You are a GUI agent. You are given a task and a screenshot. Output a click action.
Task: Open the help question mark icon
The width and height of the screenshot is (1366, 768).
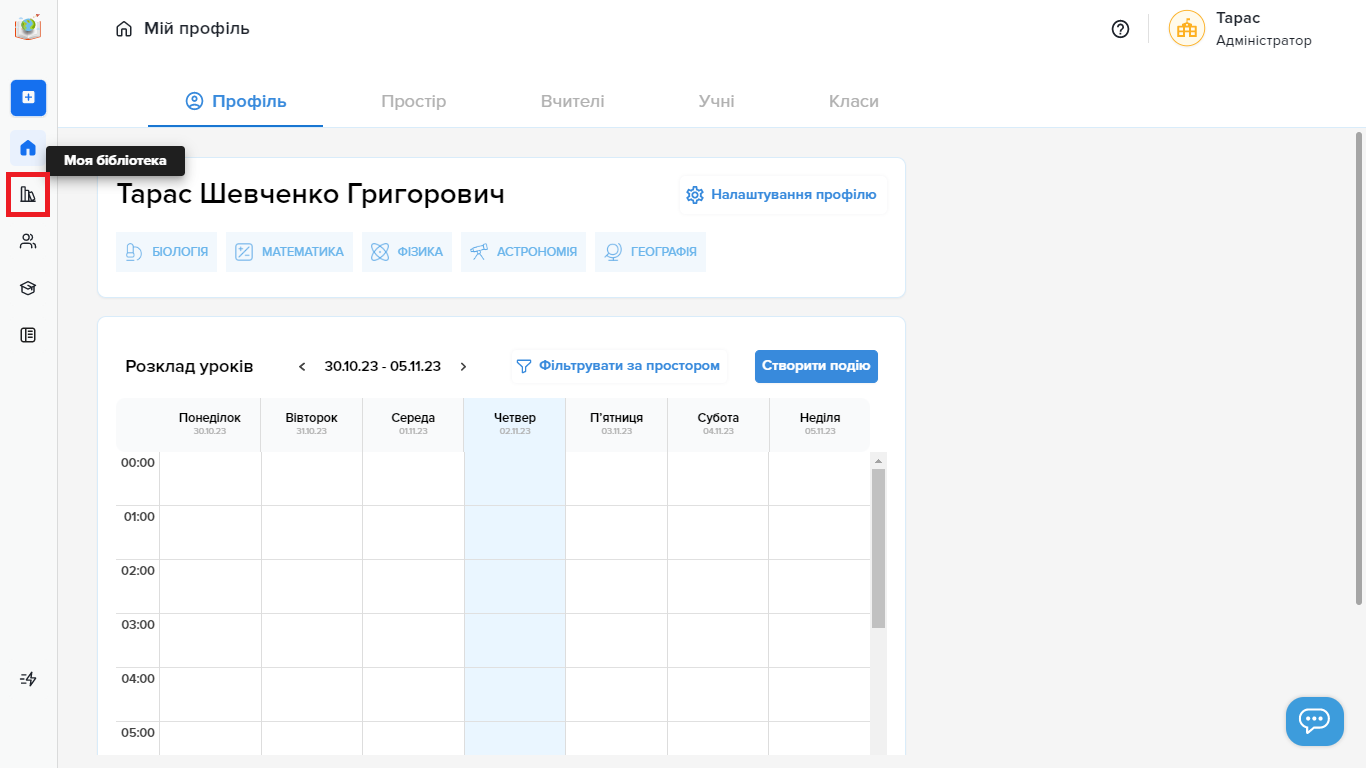click(x=1120, y=29)
